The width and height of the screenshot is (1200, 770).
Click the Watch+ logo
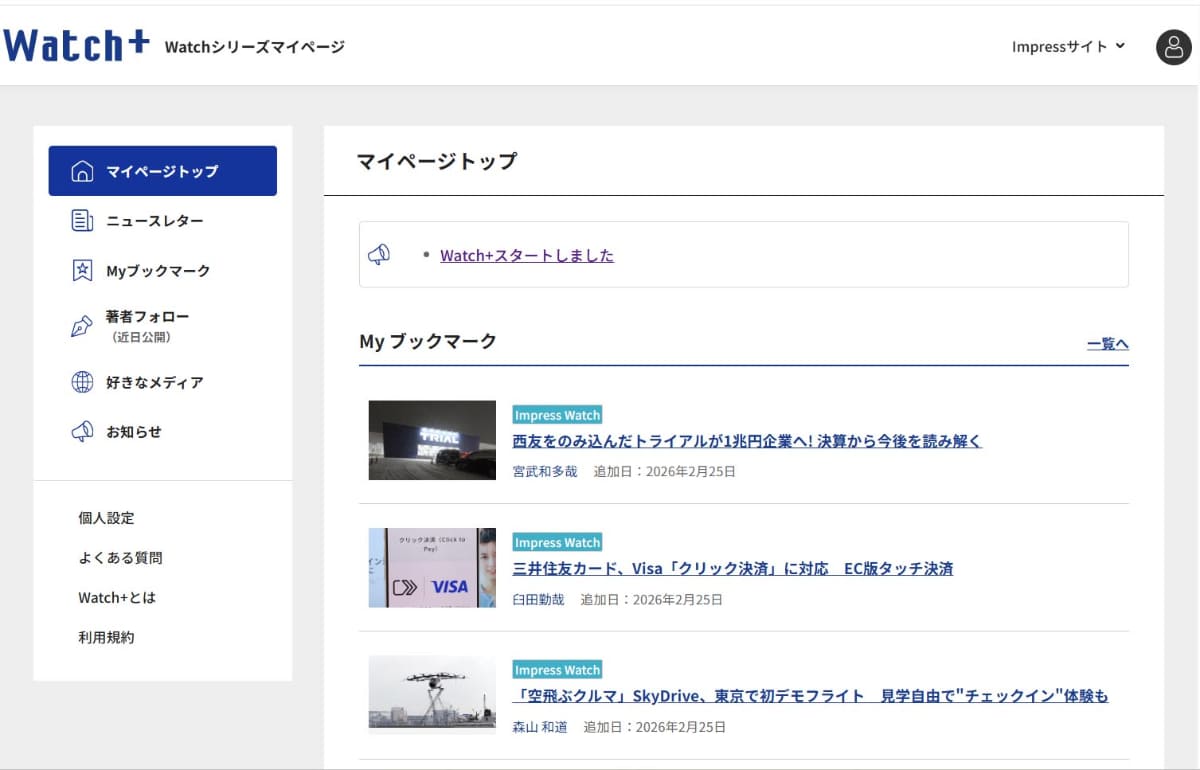[76, 44]
